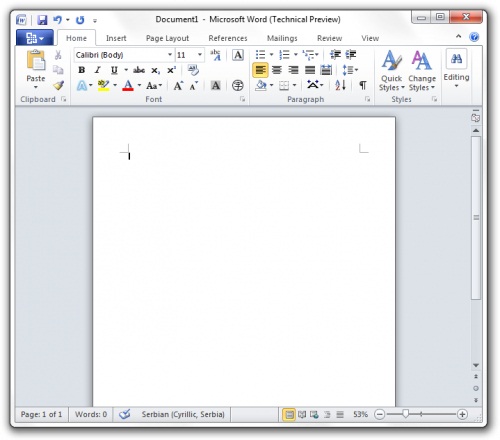The height and width of the screenshot is (440, 500).
Task: Click the zoom slider handle
Action: tap(405, 414)
